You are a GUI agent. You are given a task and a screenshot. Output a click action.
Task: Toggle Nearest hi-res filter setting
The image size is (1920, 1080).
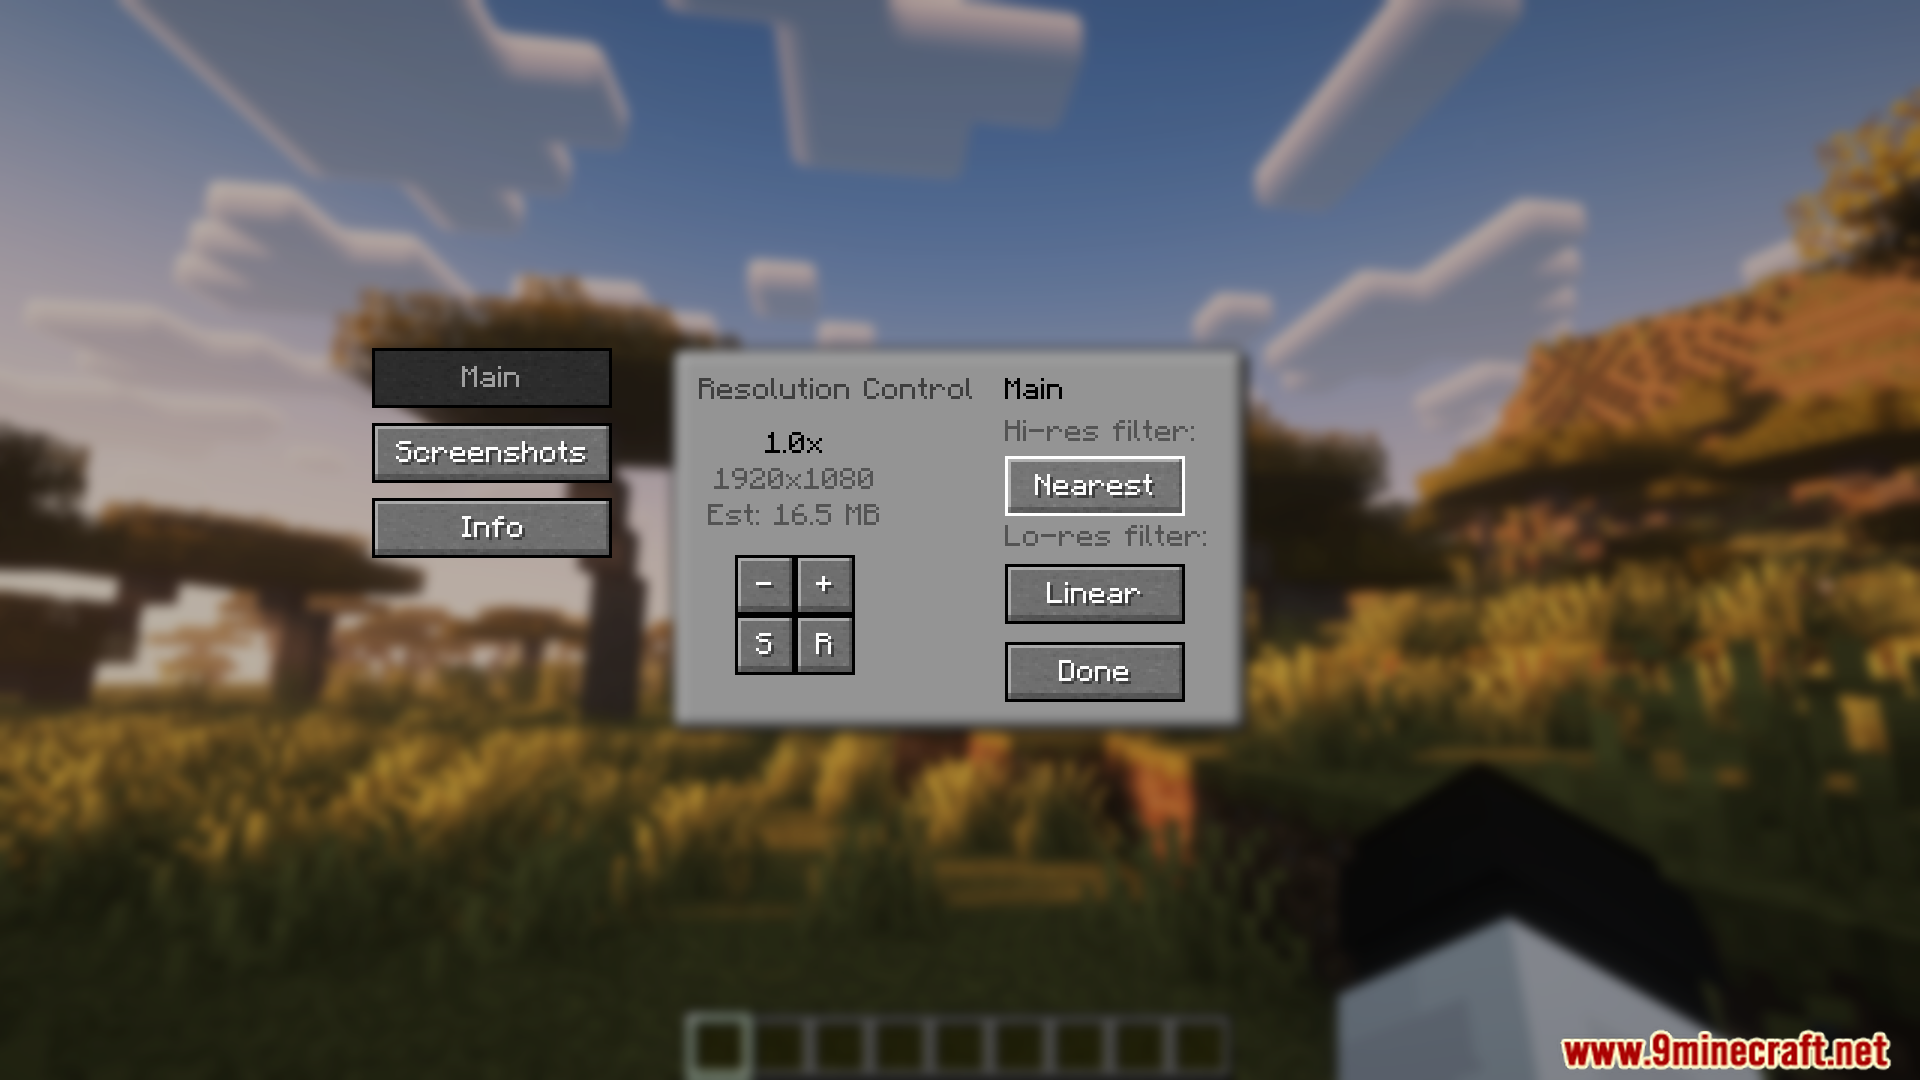(1095, 485)
